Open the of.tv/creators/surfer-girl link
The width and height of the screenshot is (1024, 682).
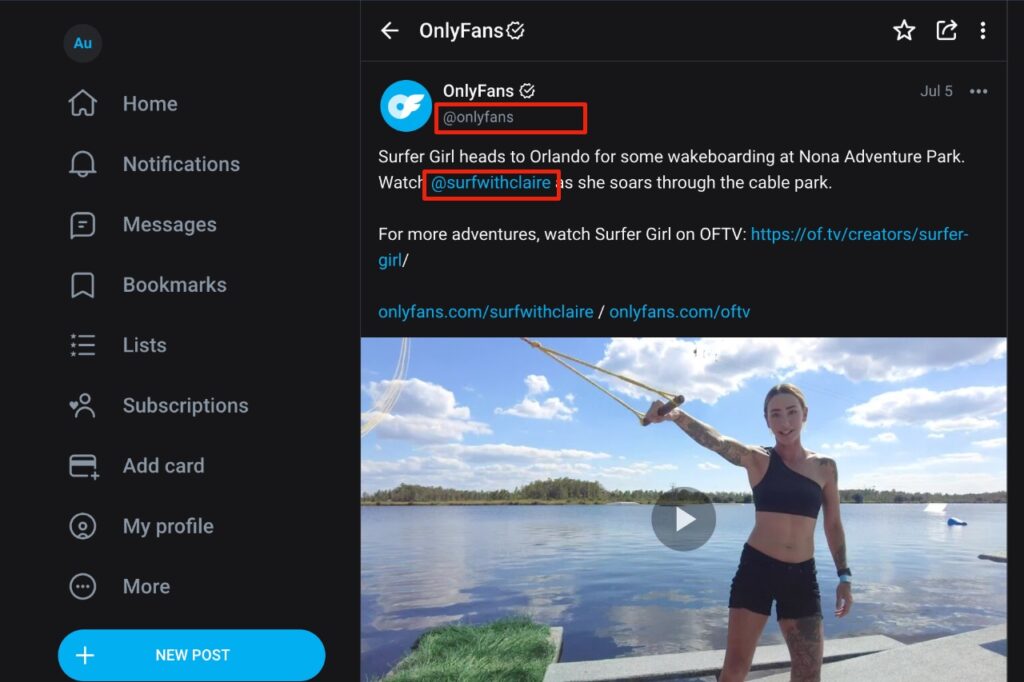859,235
